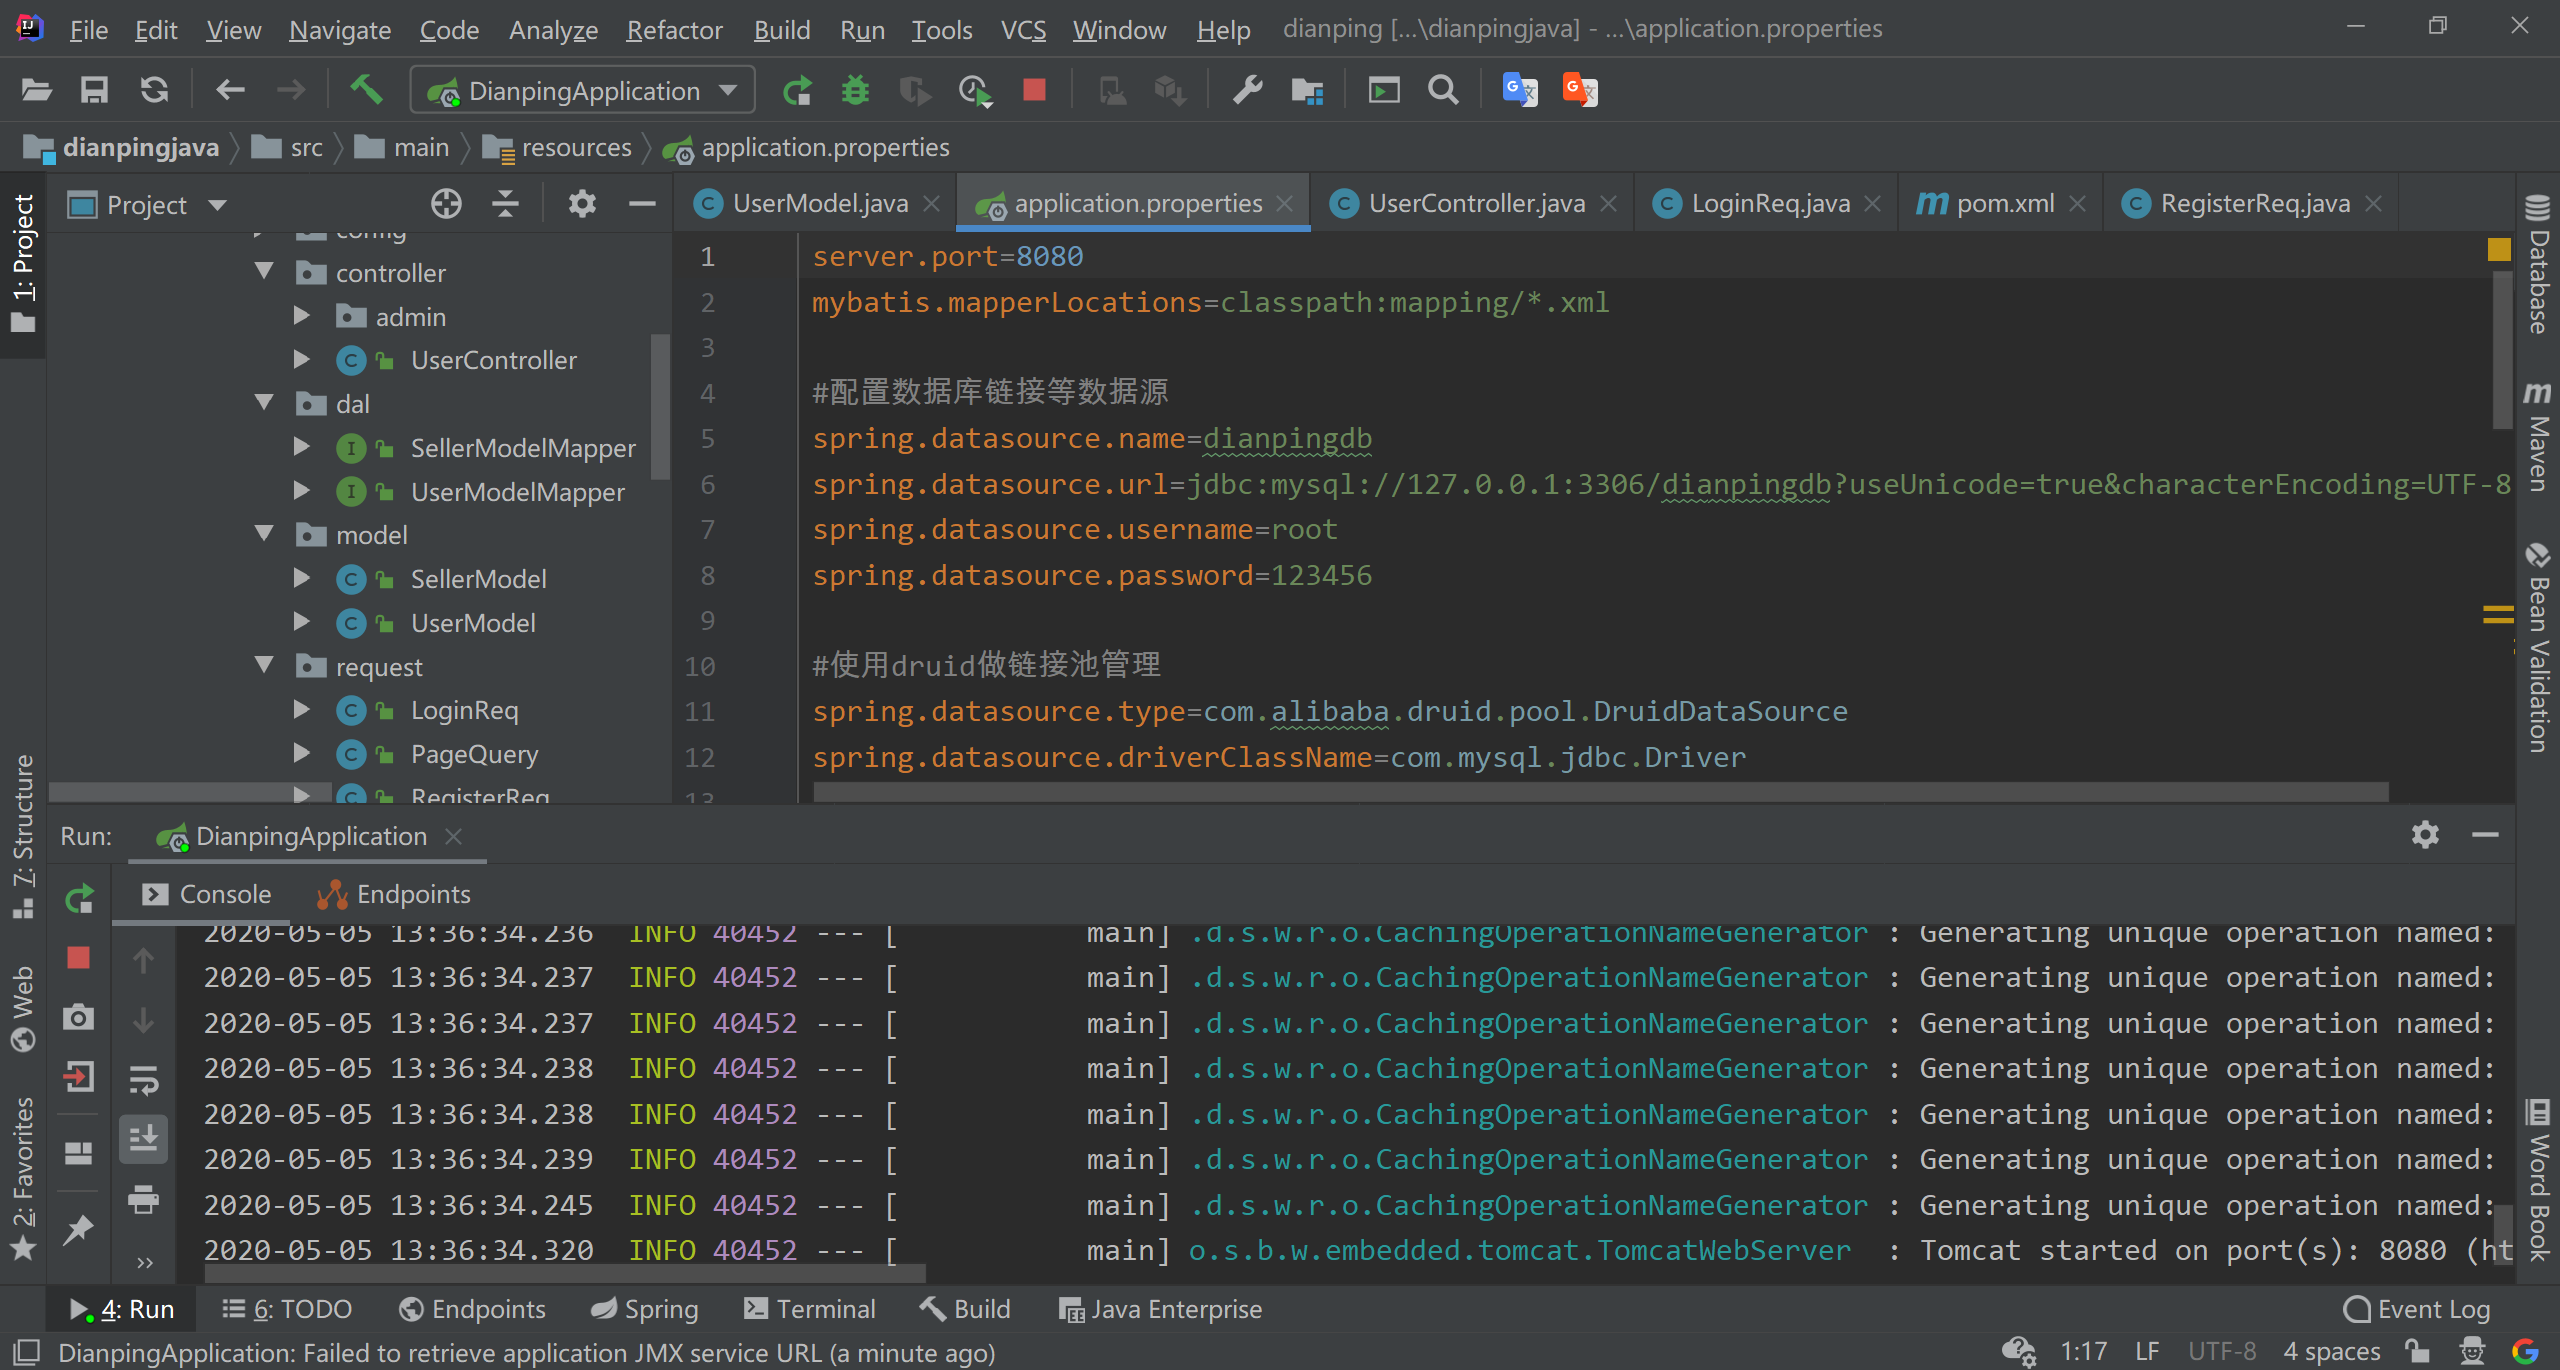Open the Java Enterprise tool window
The image size is (2560, 1370).
(x=1161, y=1309)
